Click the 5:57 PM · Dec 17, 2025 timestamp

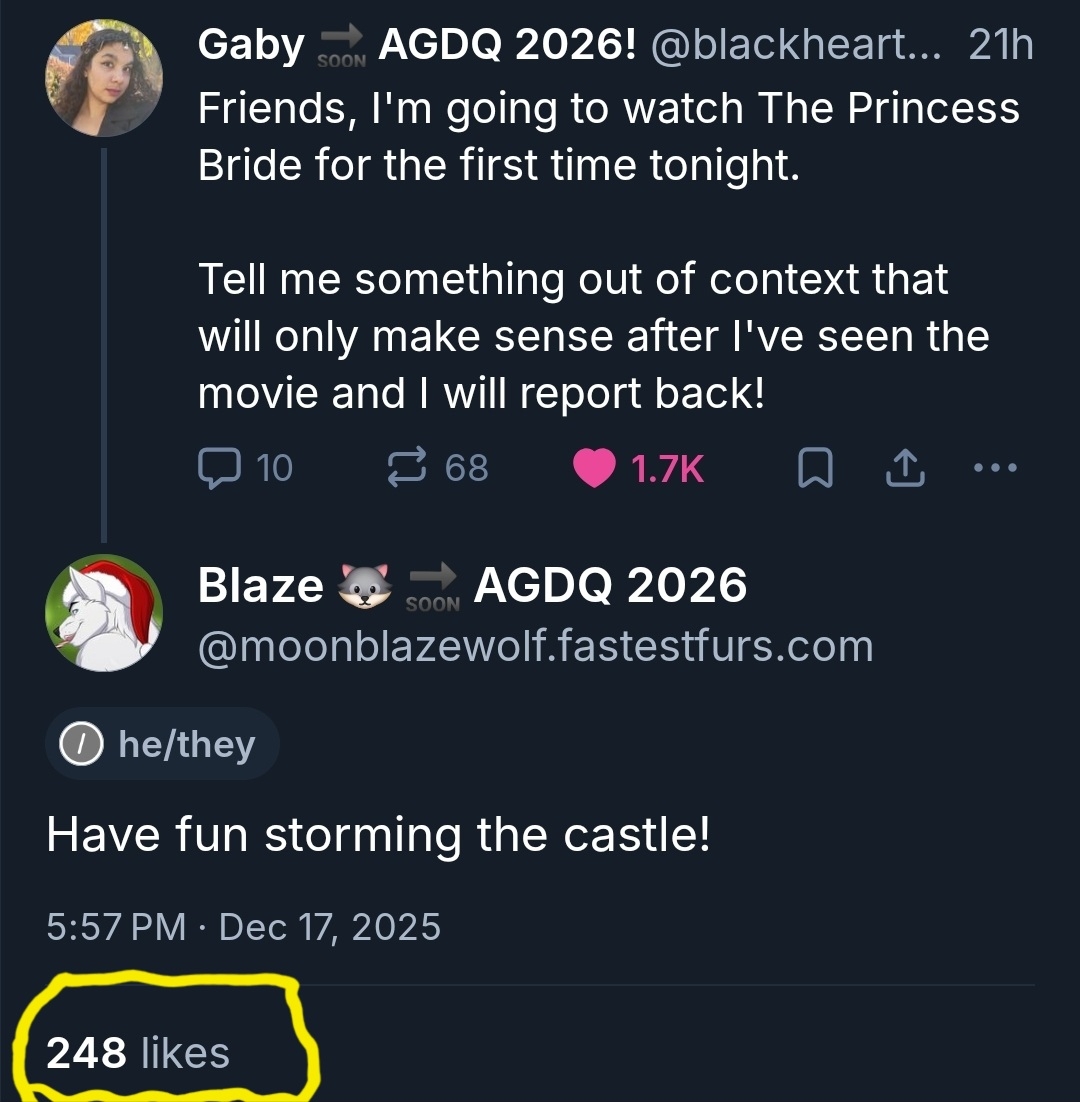pyautogui.click(x=243, y=927)
